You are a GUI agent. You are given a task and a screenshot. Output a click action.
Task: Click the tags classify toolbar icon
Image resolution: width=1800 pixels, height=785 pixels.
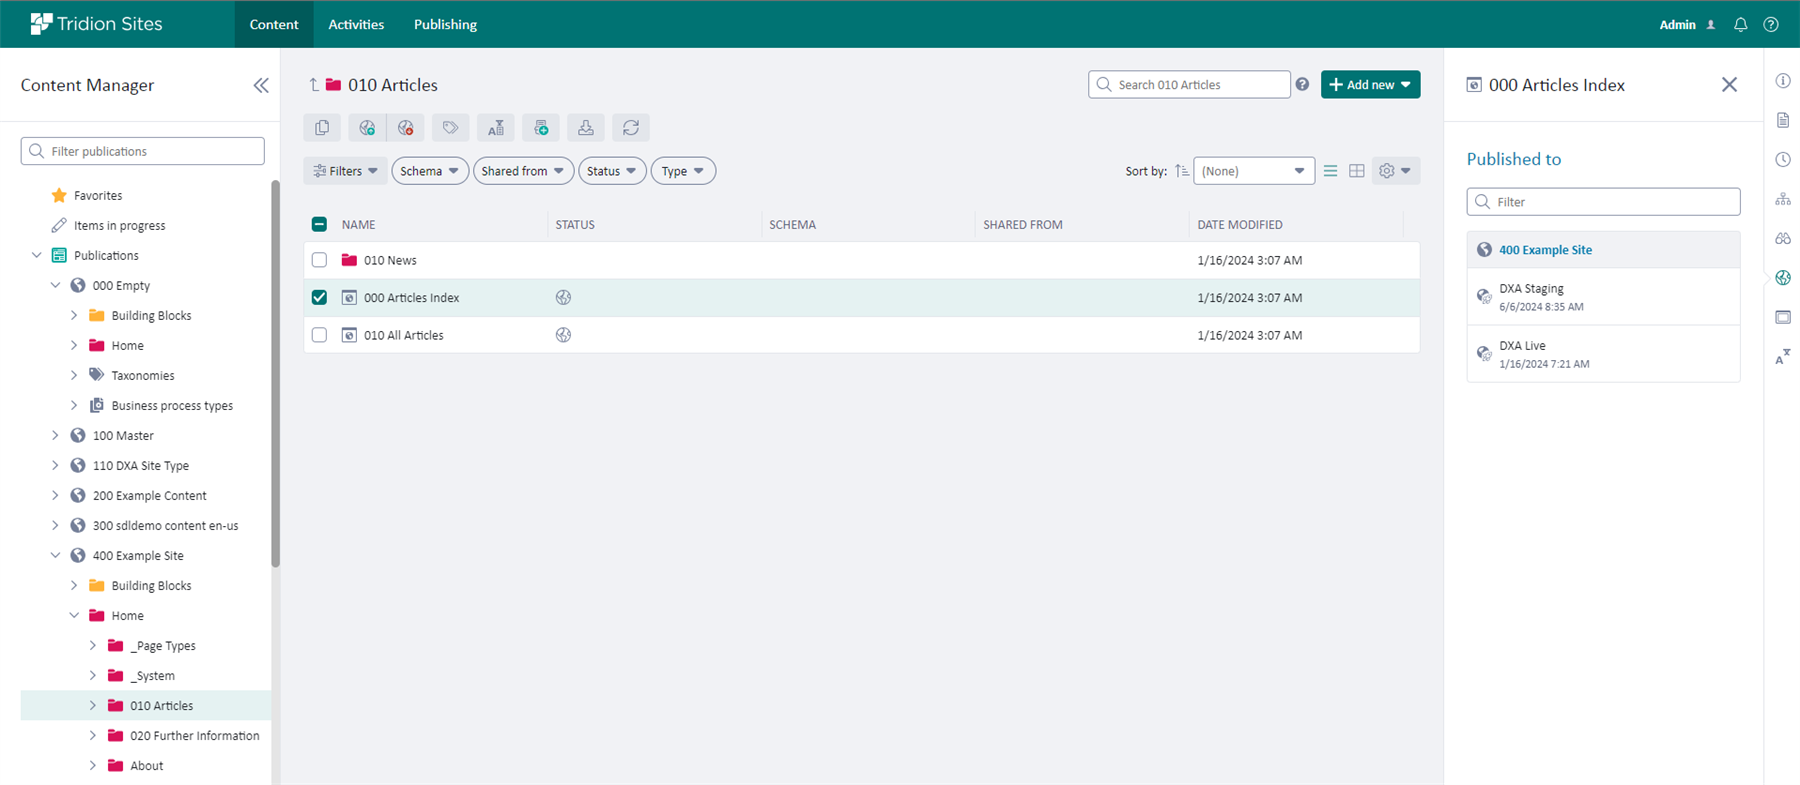[x=450, y=128]
